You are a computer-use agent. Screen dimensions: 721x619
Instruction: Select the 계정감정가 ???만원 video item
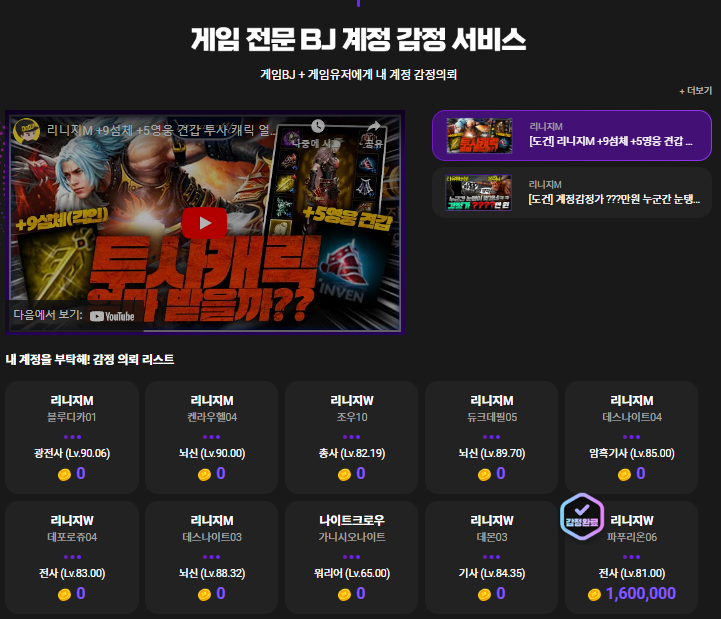tap(572, 192)
